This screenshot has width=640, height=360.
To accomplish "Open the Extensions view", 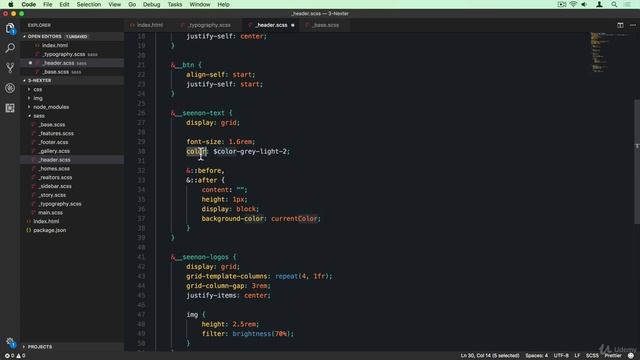I will pos(10,108).
